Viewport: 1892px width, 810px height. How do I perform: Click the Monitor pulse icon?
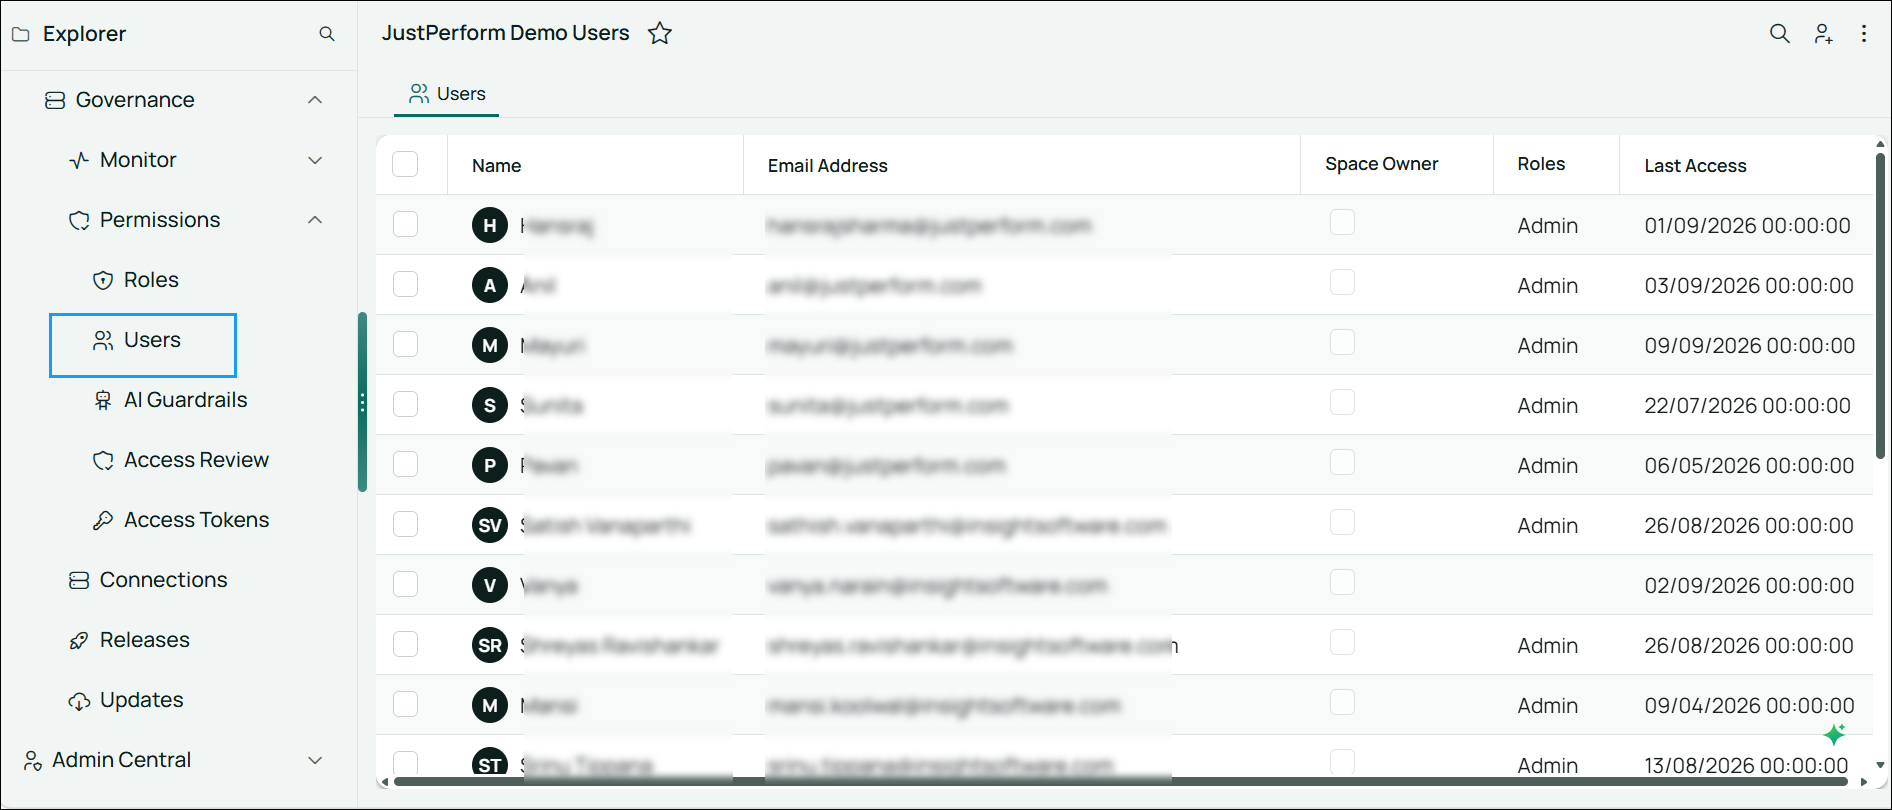click(x=79, y=160)
